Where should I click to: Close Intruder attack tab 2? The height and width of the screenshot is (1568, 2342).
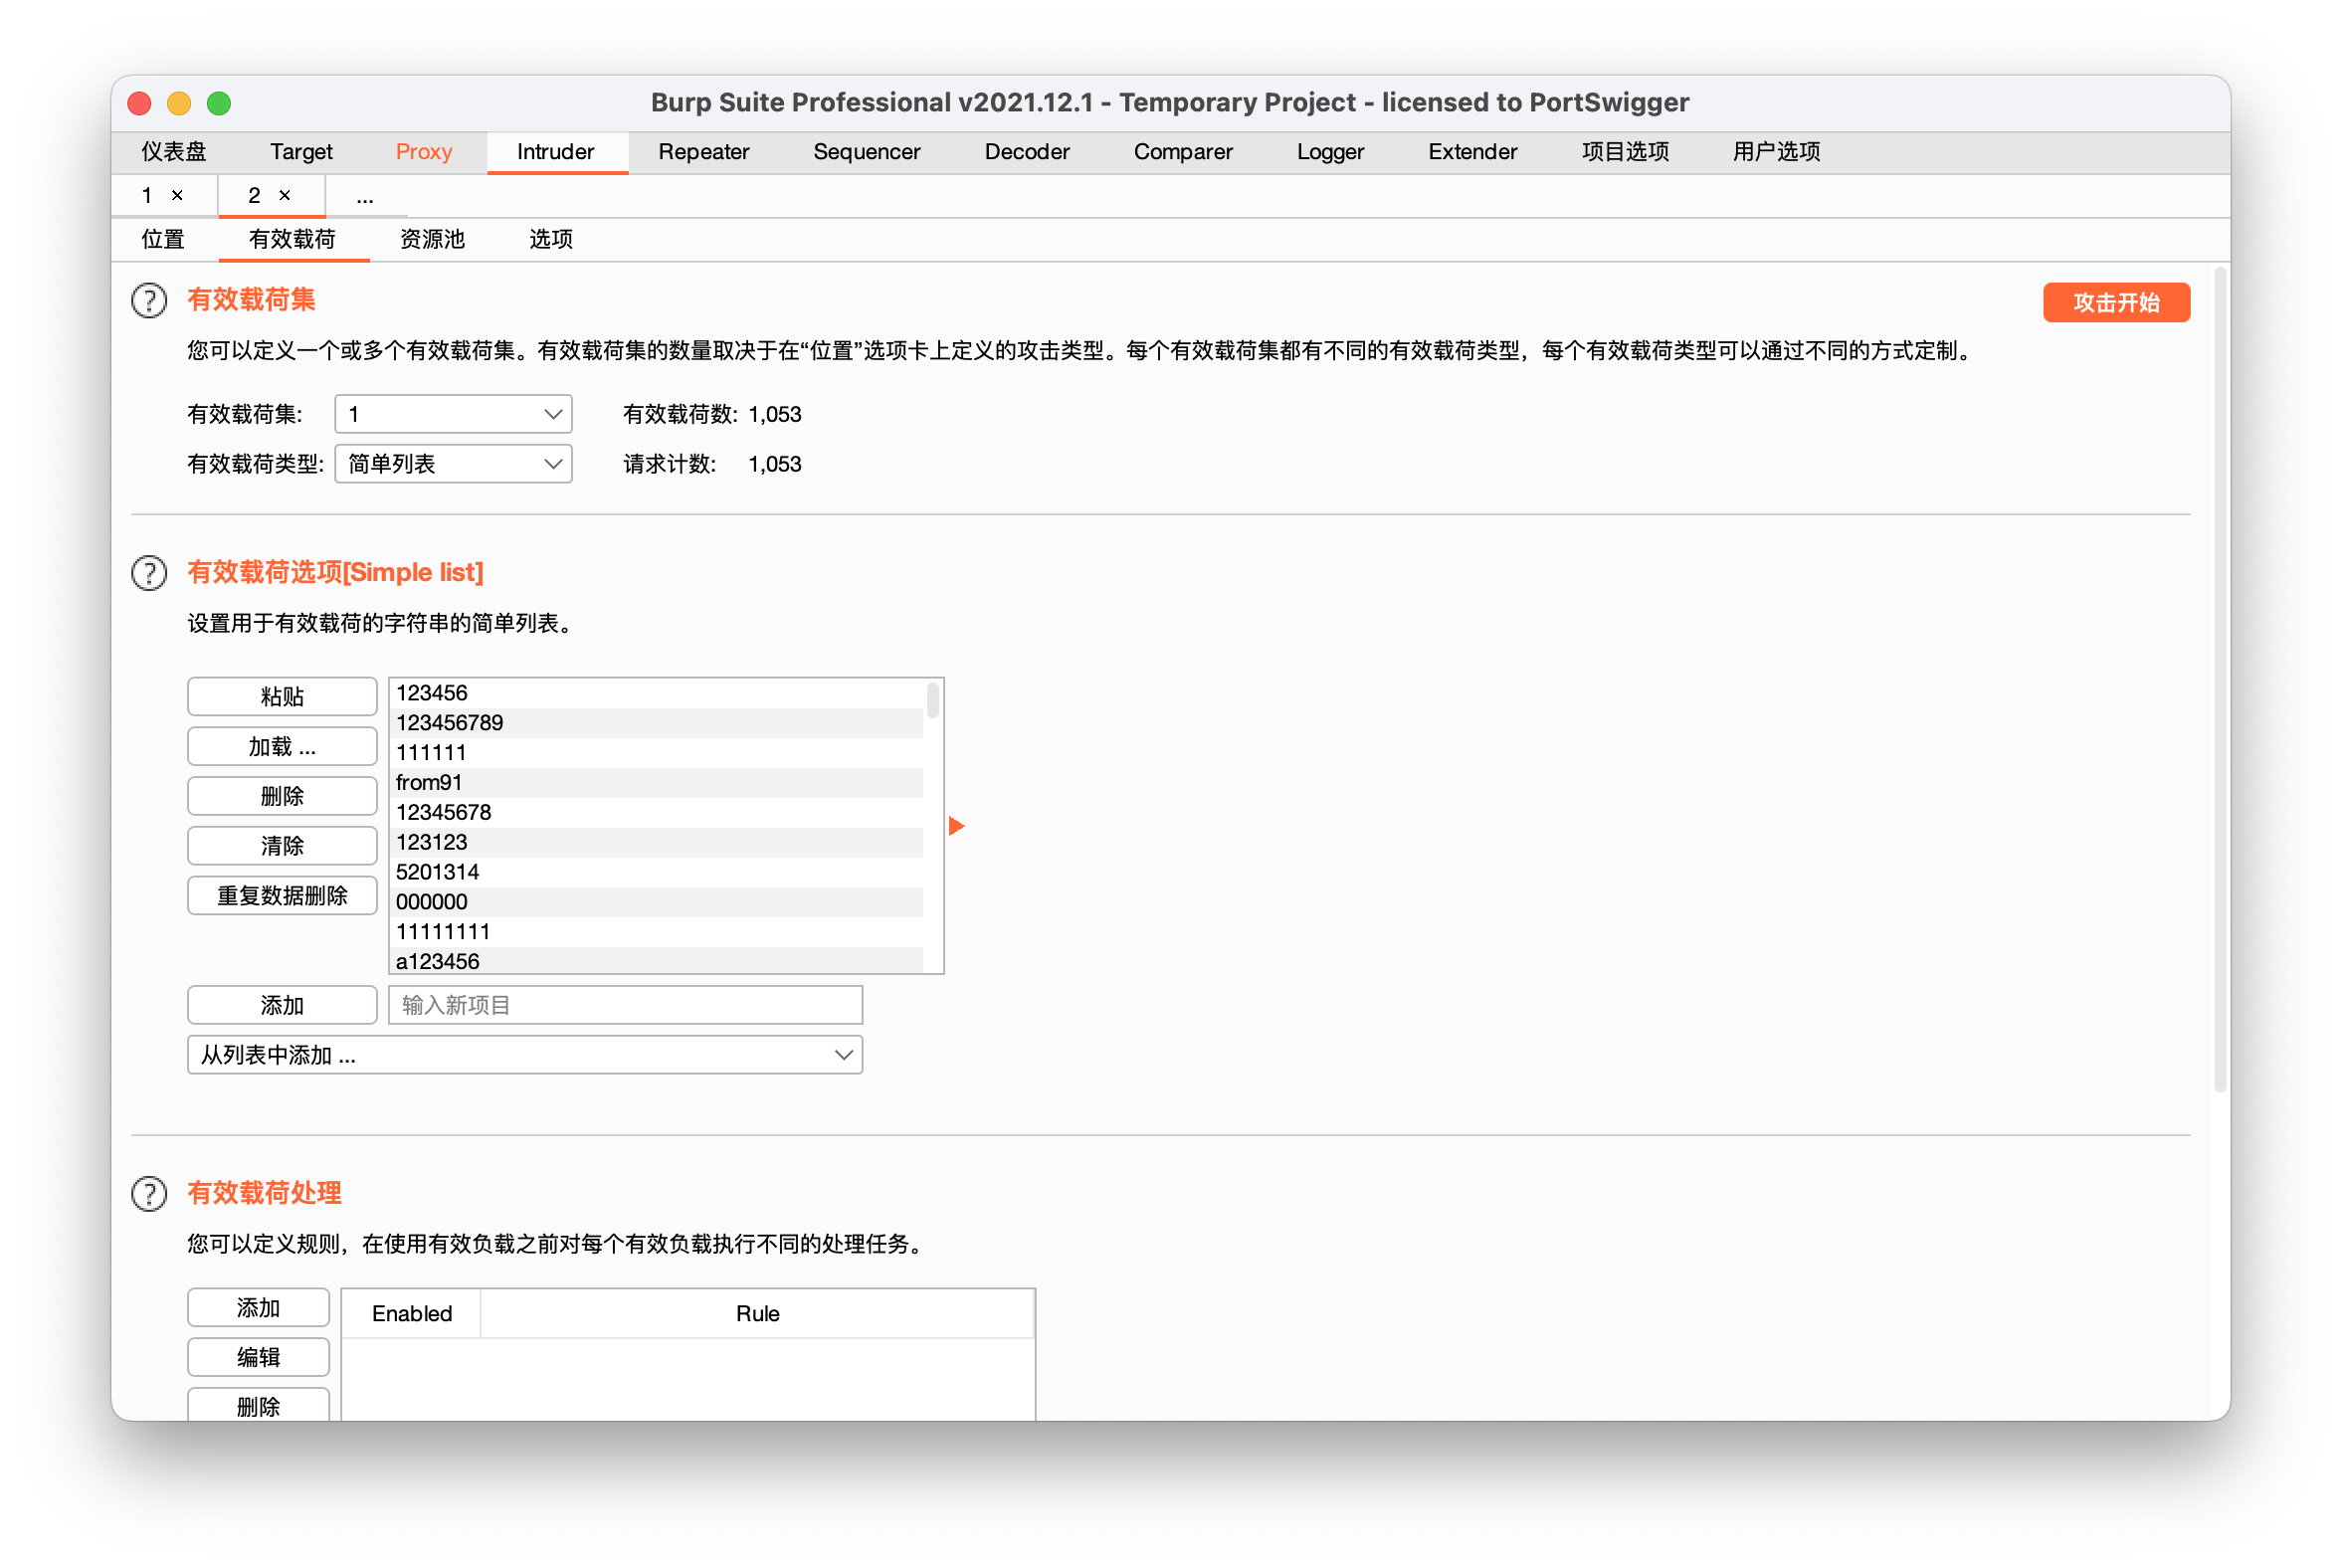tap(285, 195)
